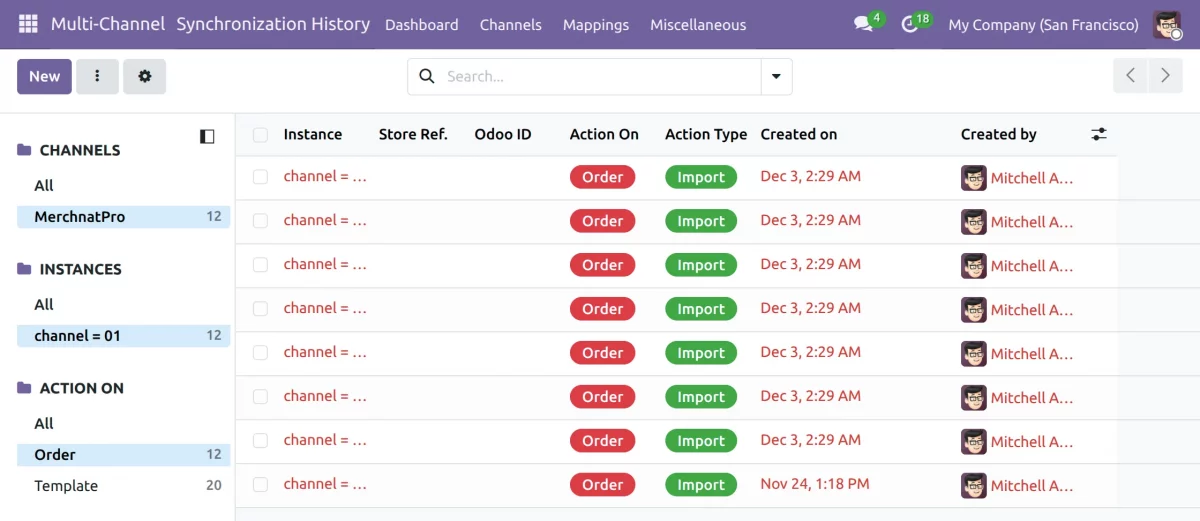Check the Nov 24 row's checkbox
This screenshot has height=521, width=1200.
pos(260,485)
